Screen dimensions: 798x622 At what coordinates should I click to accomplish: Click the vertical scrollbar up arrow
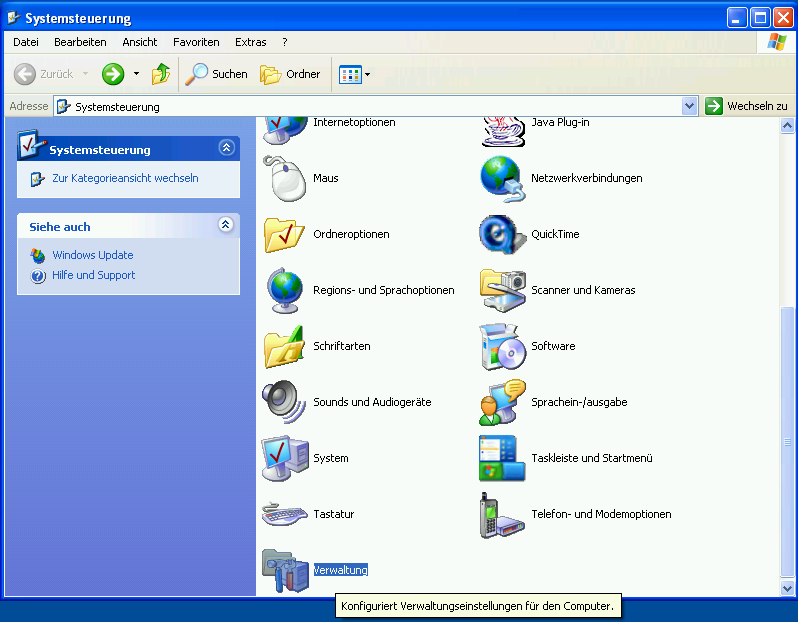(788, 124)
